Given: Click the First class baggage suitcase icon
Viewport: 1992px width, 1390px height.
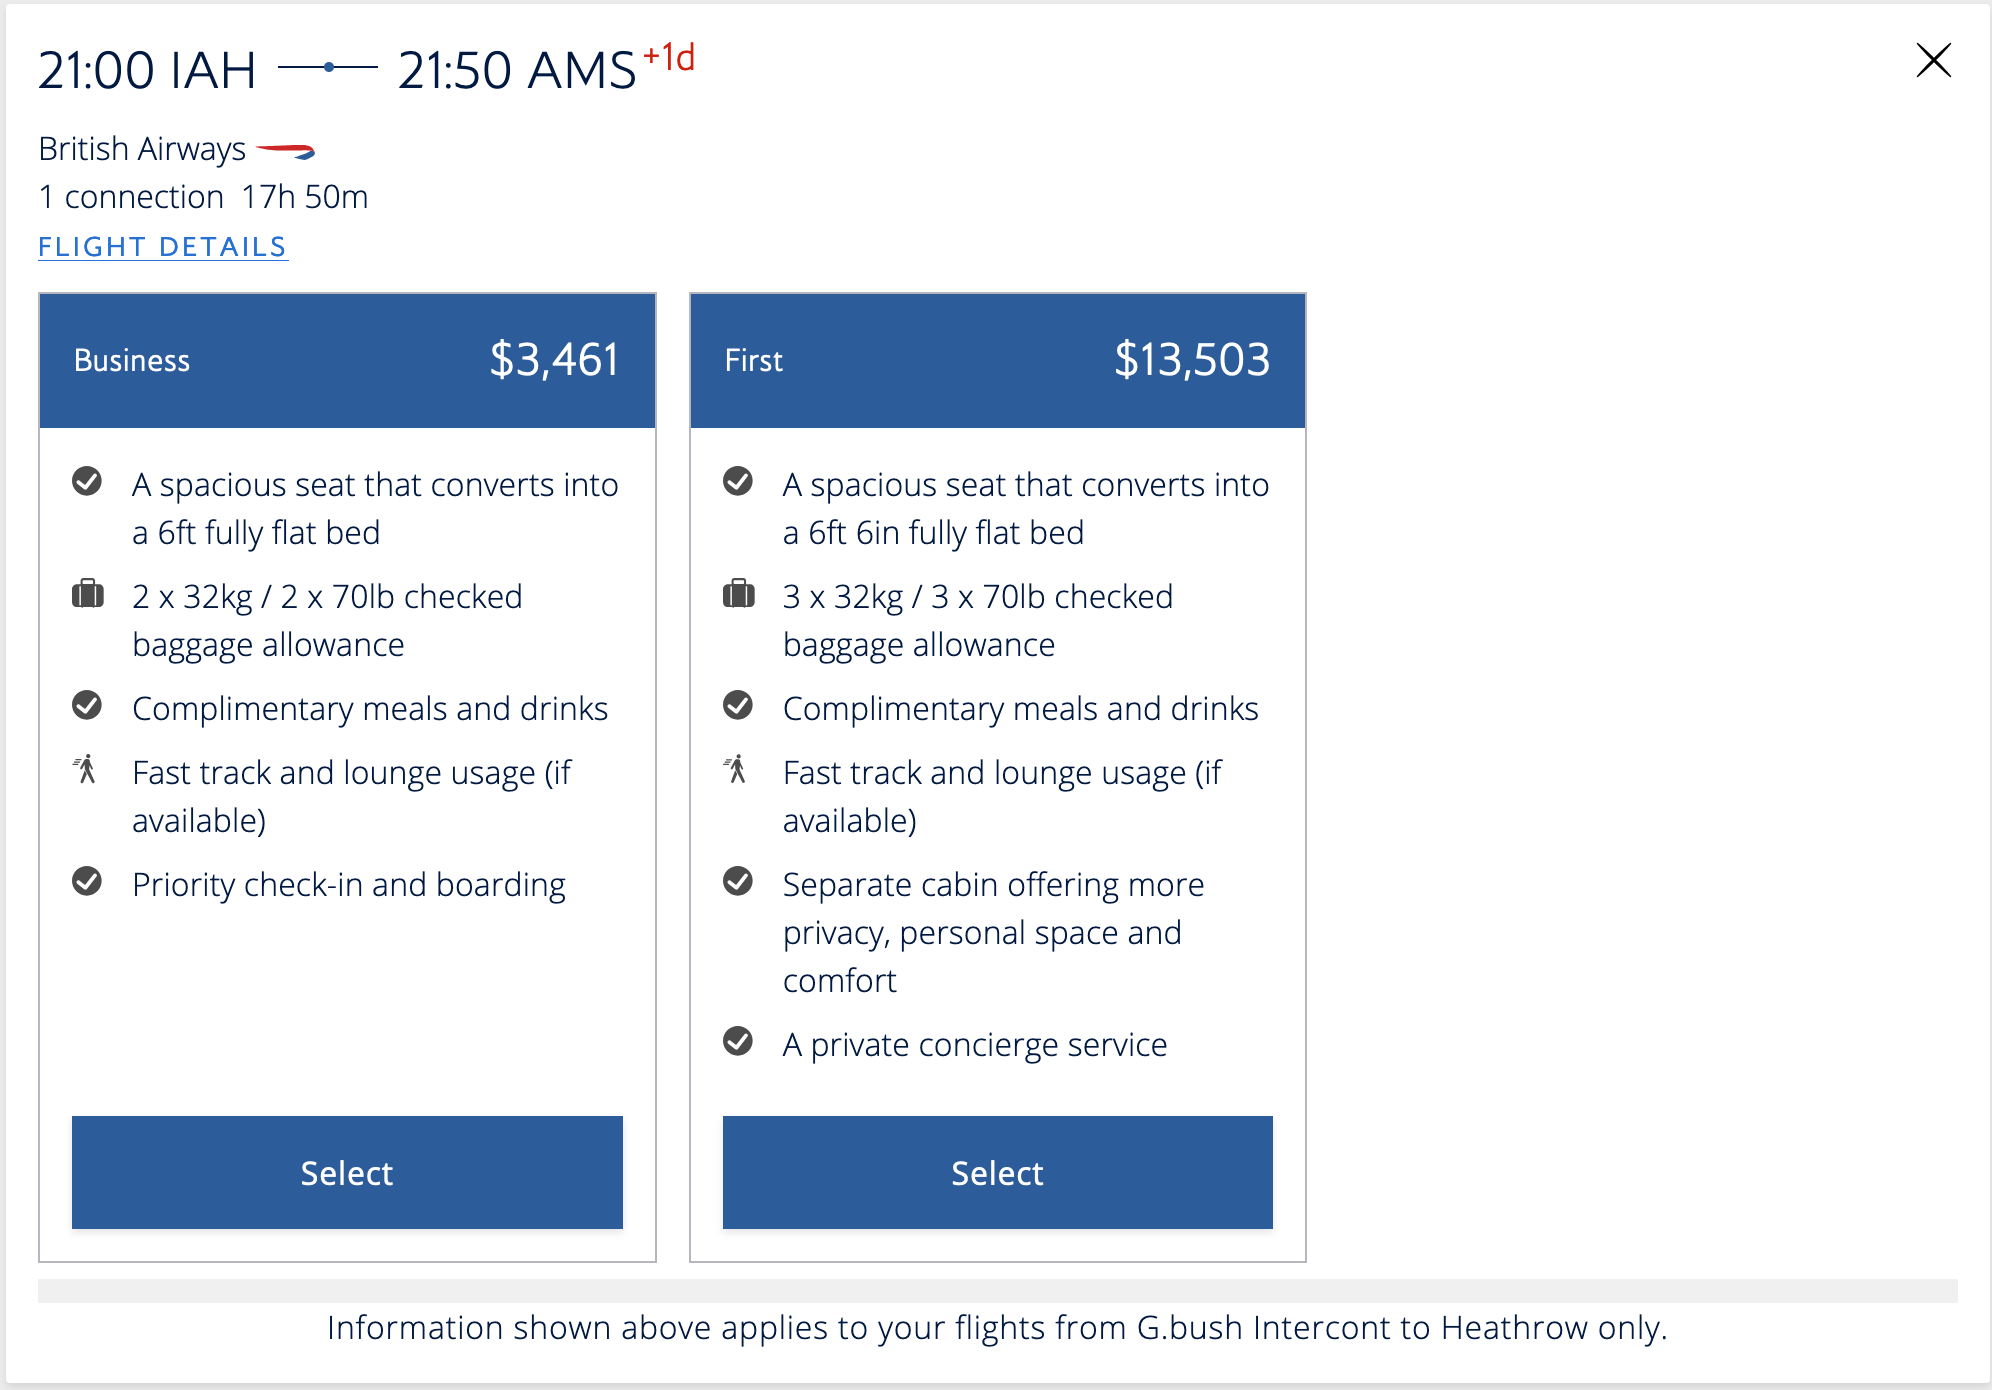Looking at the screenshot, I should tap(739, 594).
